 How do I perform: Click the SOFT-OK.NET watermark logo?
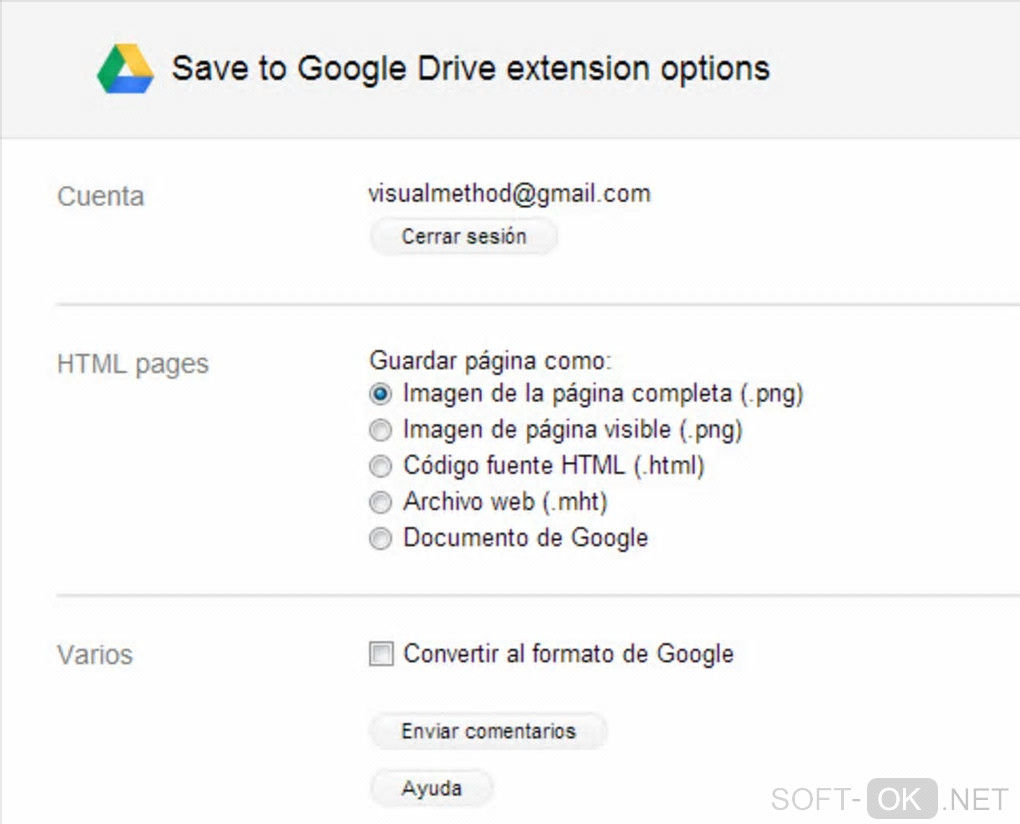(889, 799)
